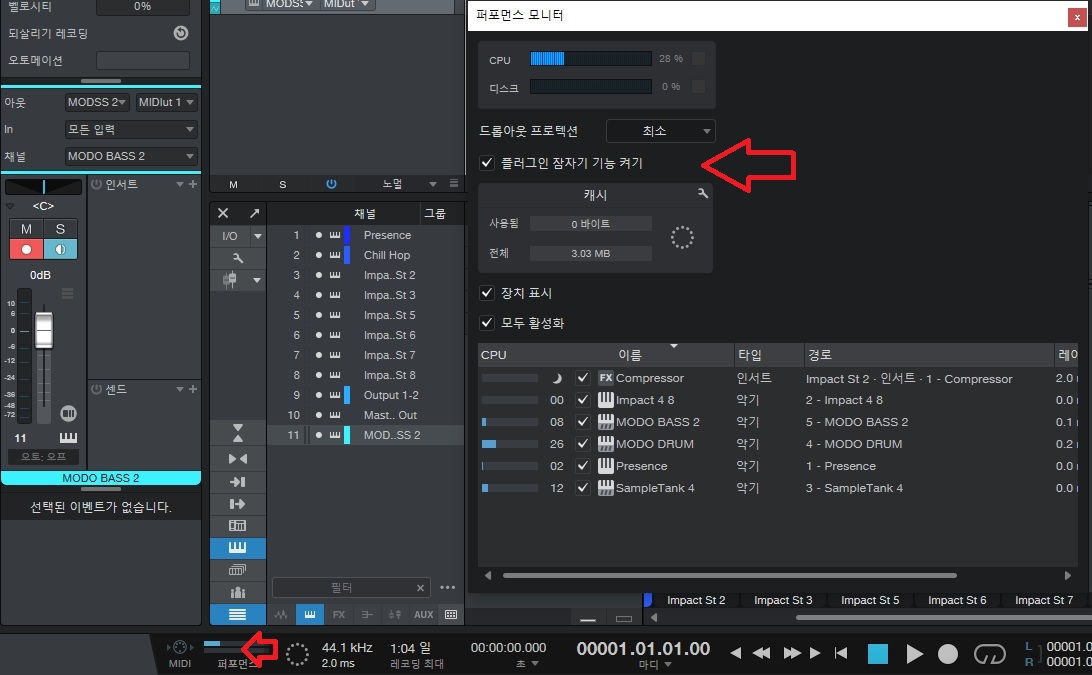Open the MIDIut 1 dropdown

click(166, 102)
